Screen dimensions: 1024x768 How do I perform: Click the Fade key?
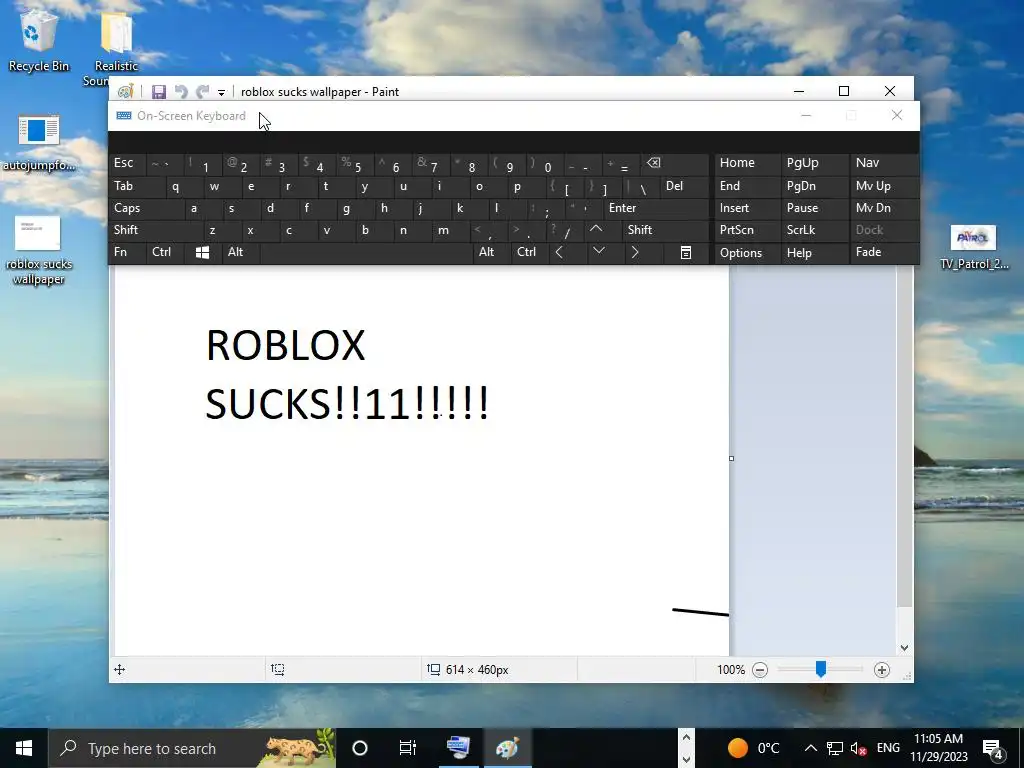884,253
